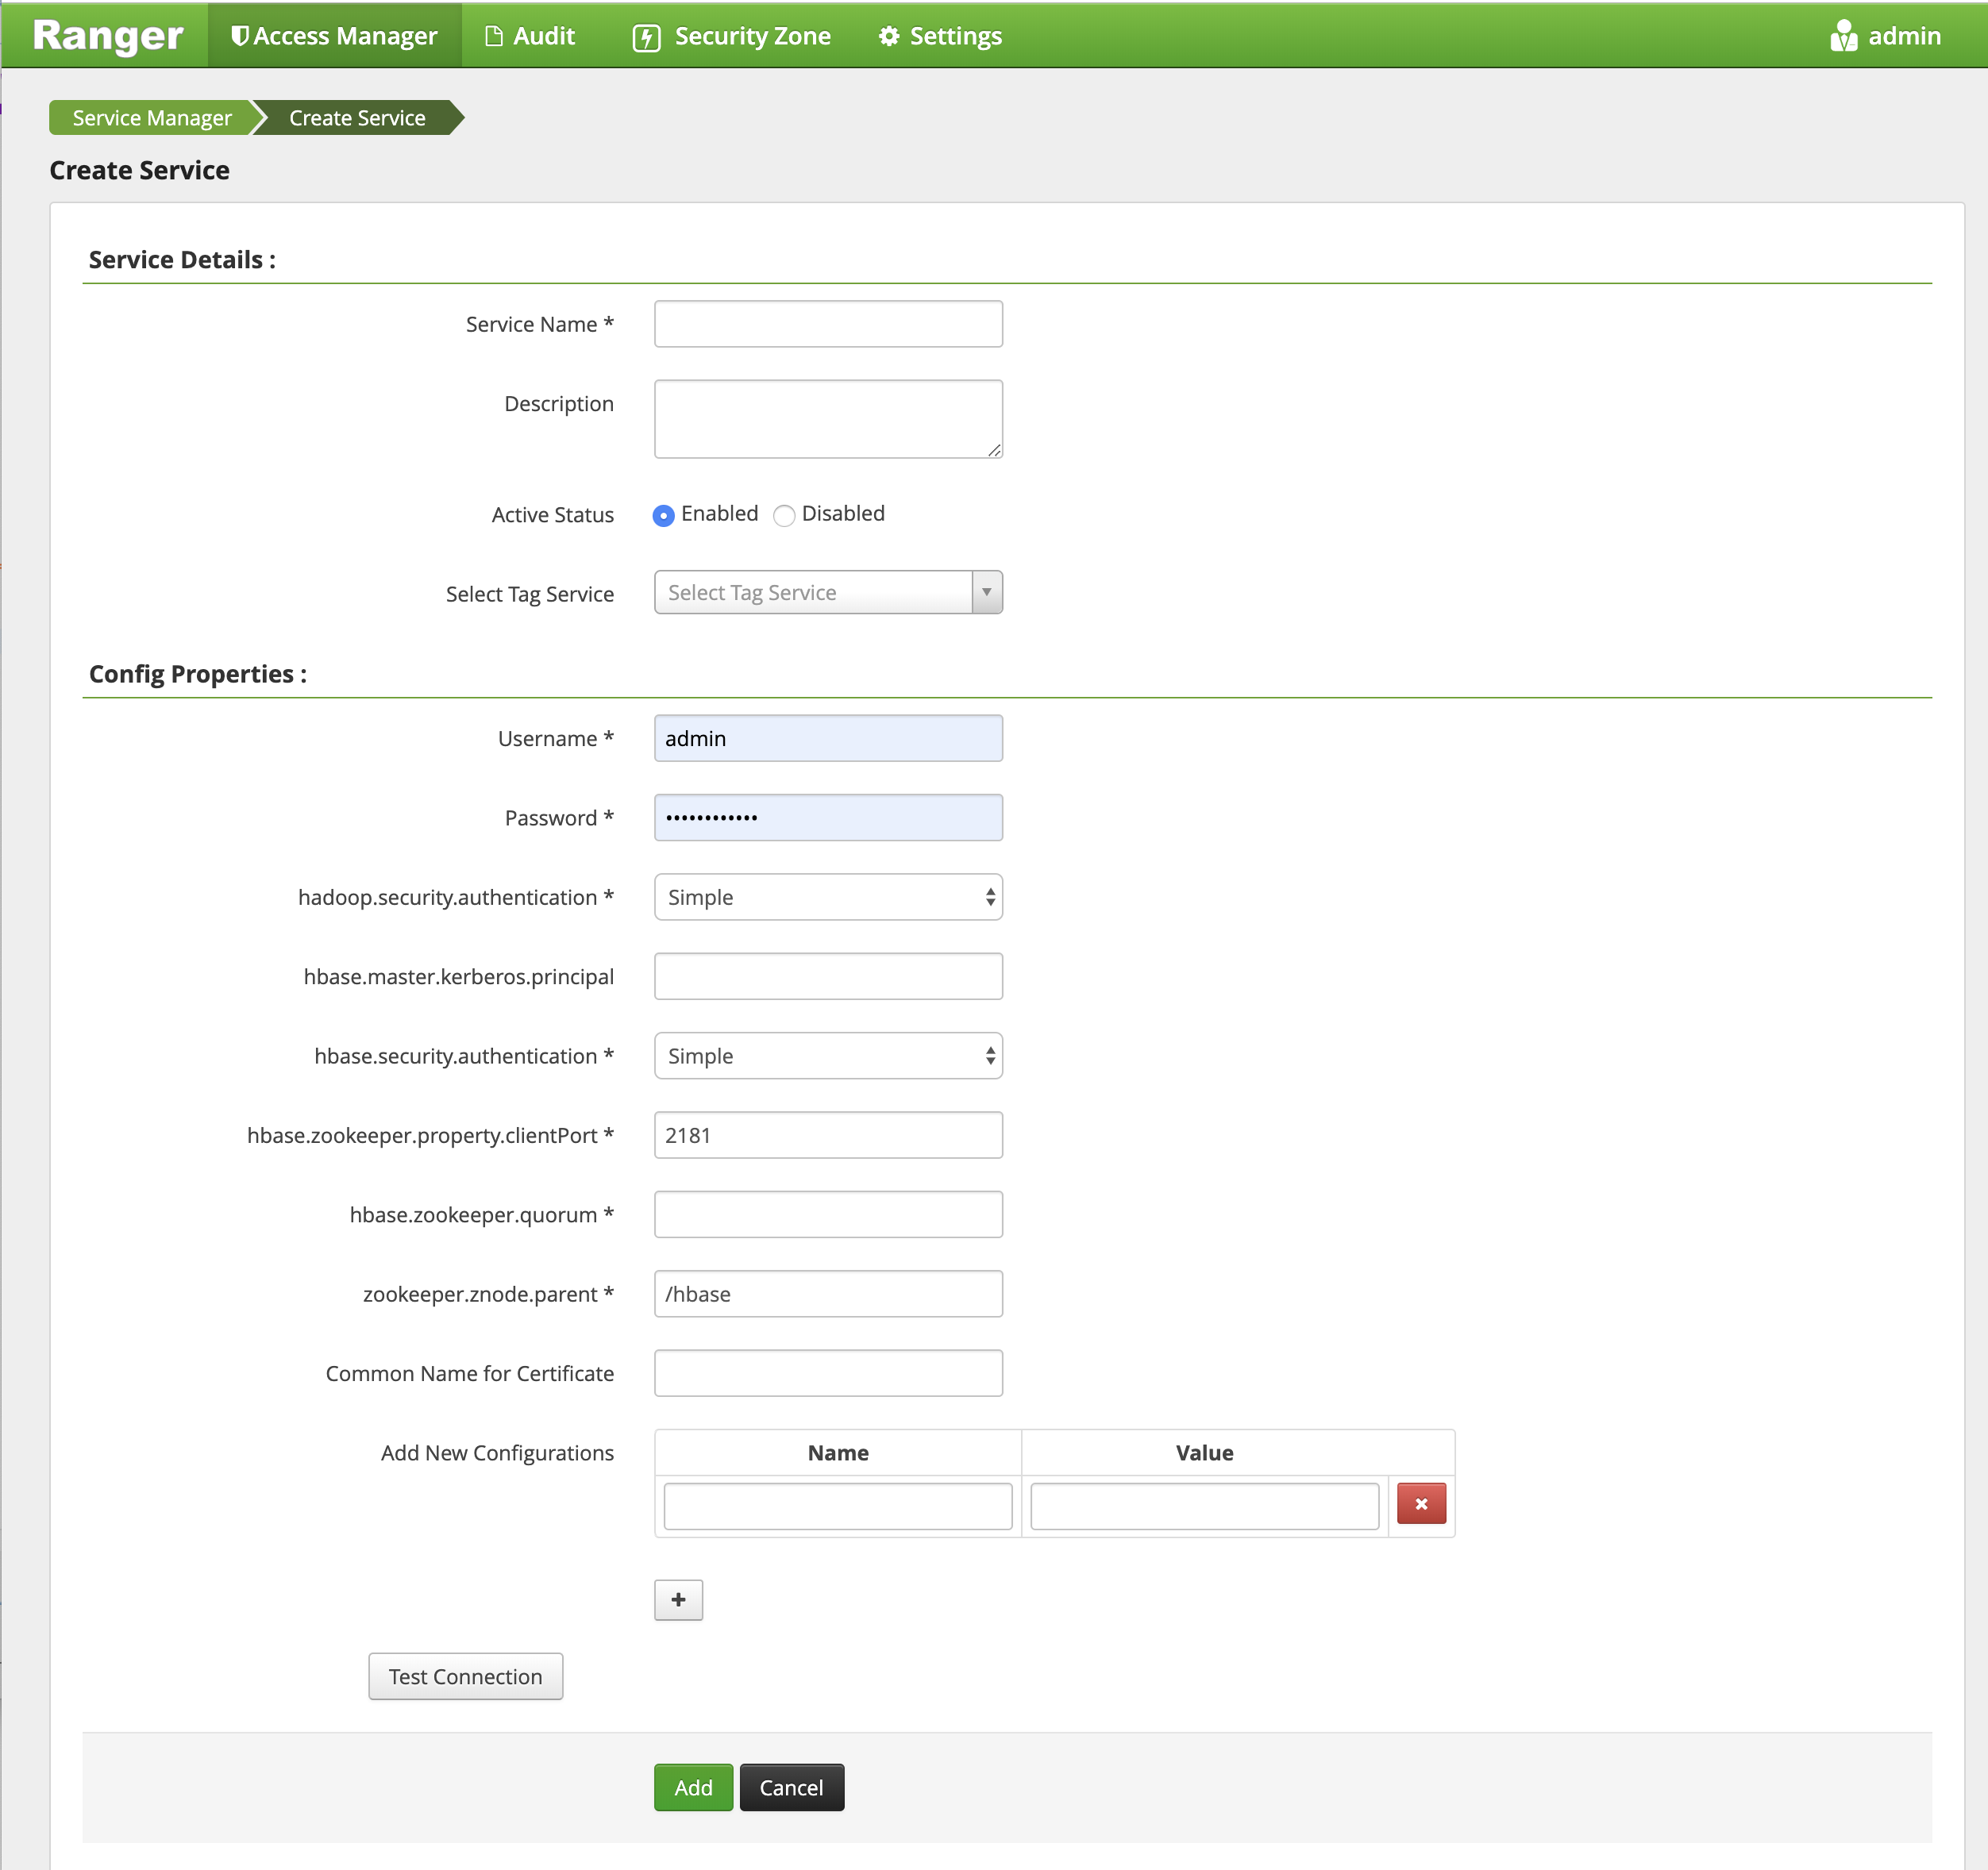Image resolution: width=1988 pixels, height=1870 pixels.
Task: Delete the configuration row with red X
Action: [1421, 1504]
